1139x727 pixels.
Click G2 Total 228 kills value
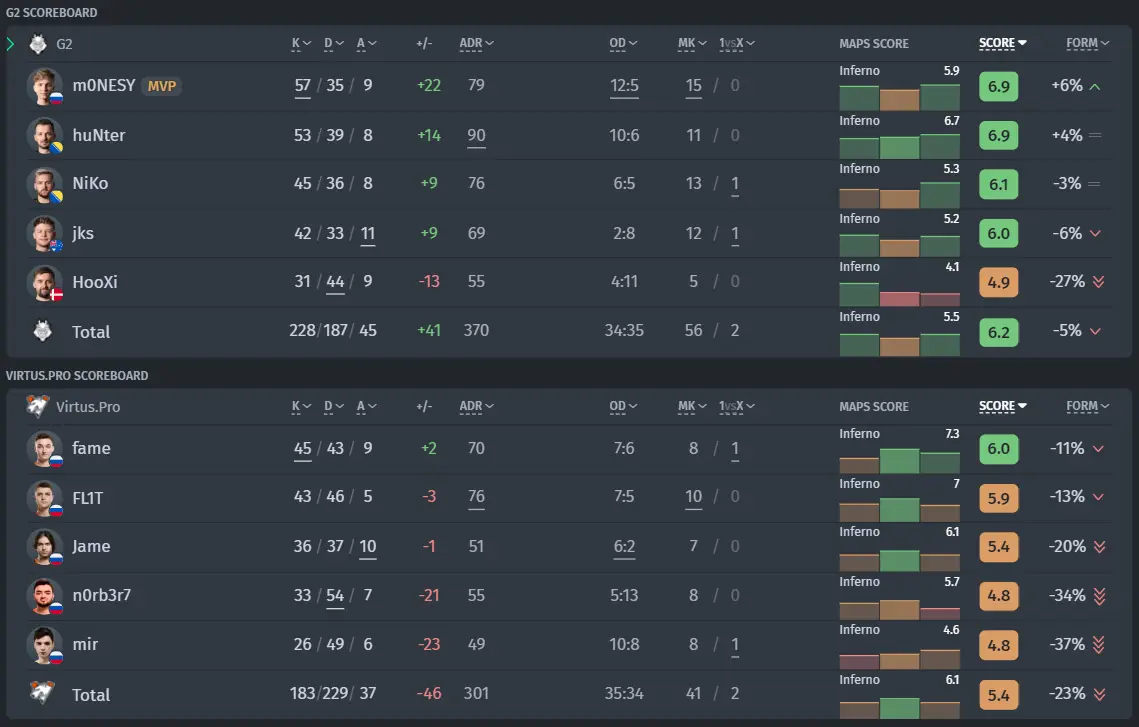click(302, 330)
